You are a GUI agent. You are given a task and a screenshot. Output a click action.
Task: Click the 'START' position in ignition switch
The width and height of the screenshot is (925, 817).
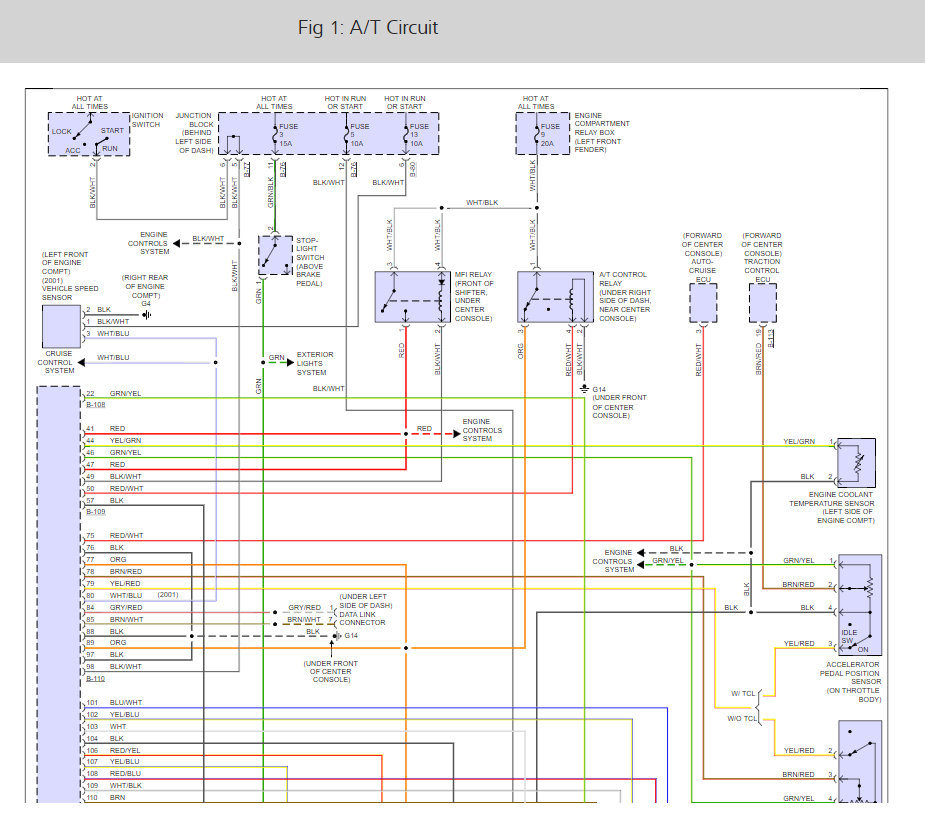(112, 130)
